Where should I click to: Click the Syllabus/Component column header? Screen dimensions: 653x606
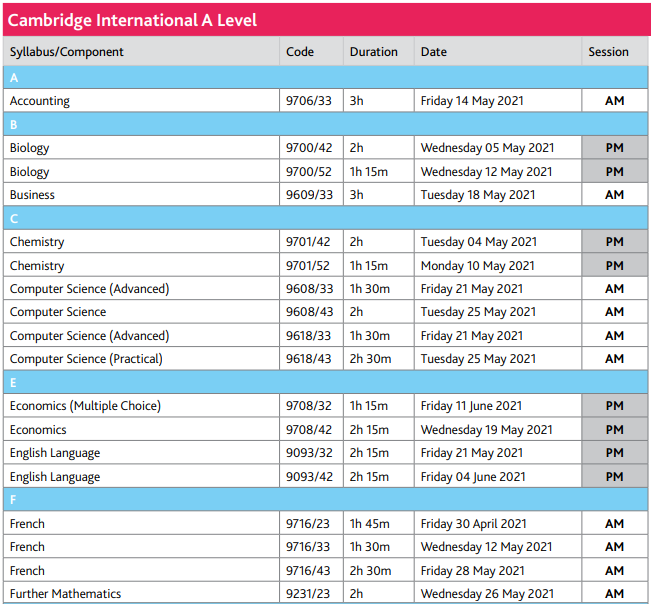(x=67, y=52)
